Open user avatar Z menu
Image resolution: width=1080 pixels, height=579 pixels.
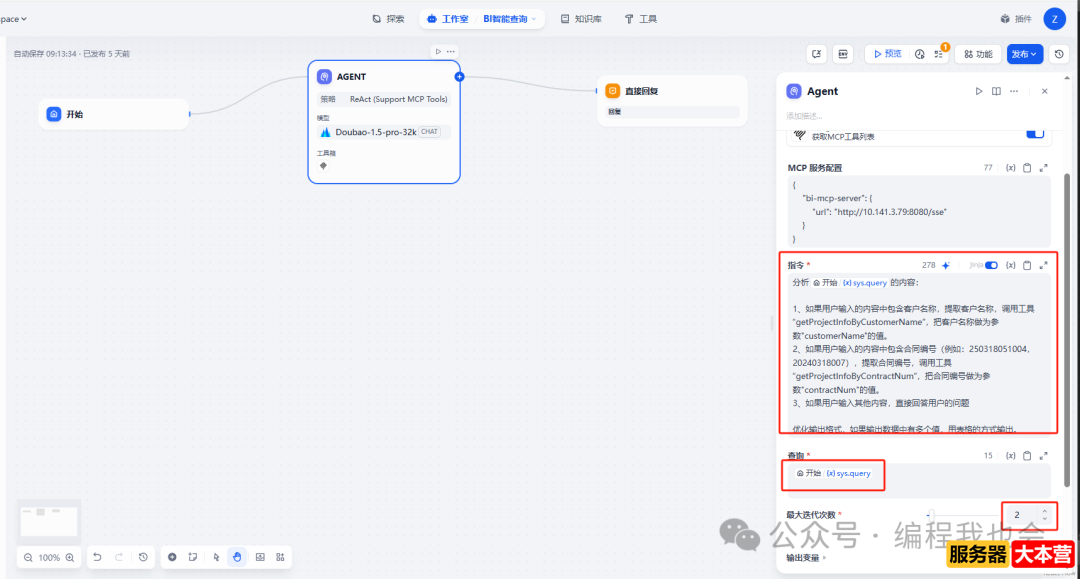(x=1055, y=19)
